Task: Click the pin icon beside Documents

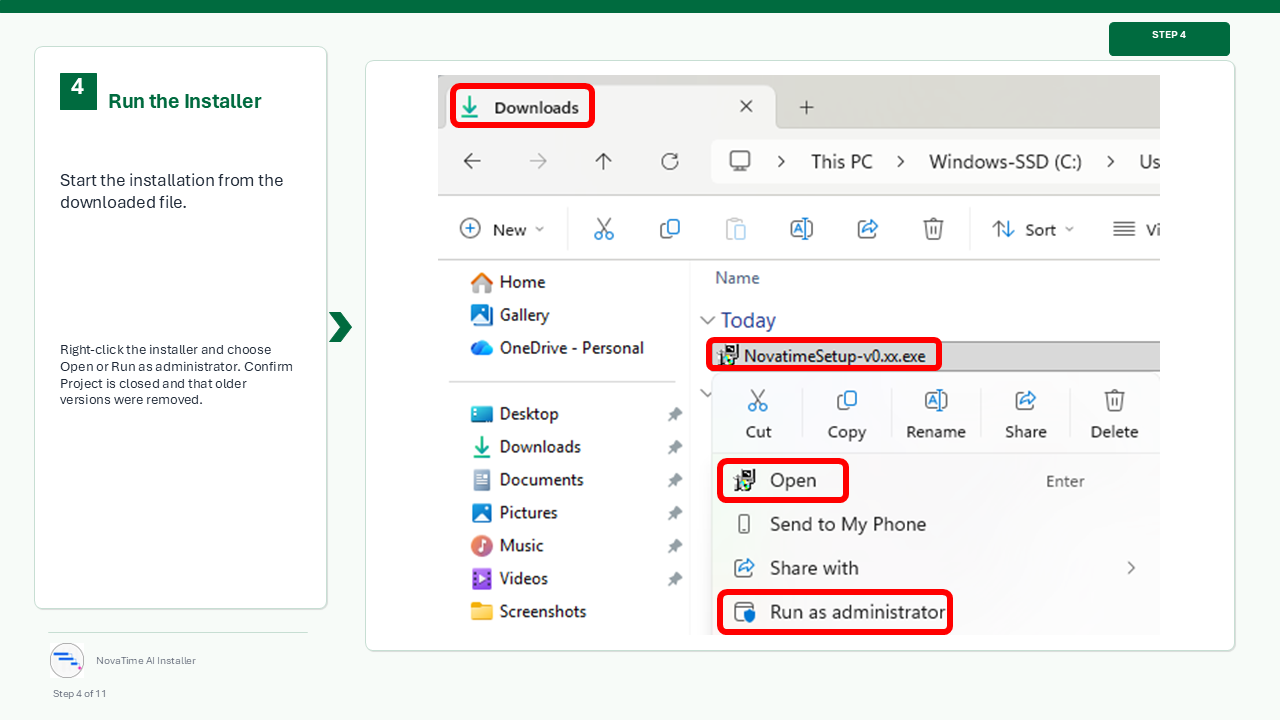Action: tap(675, 480)
